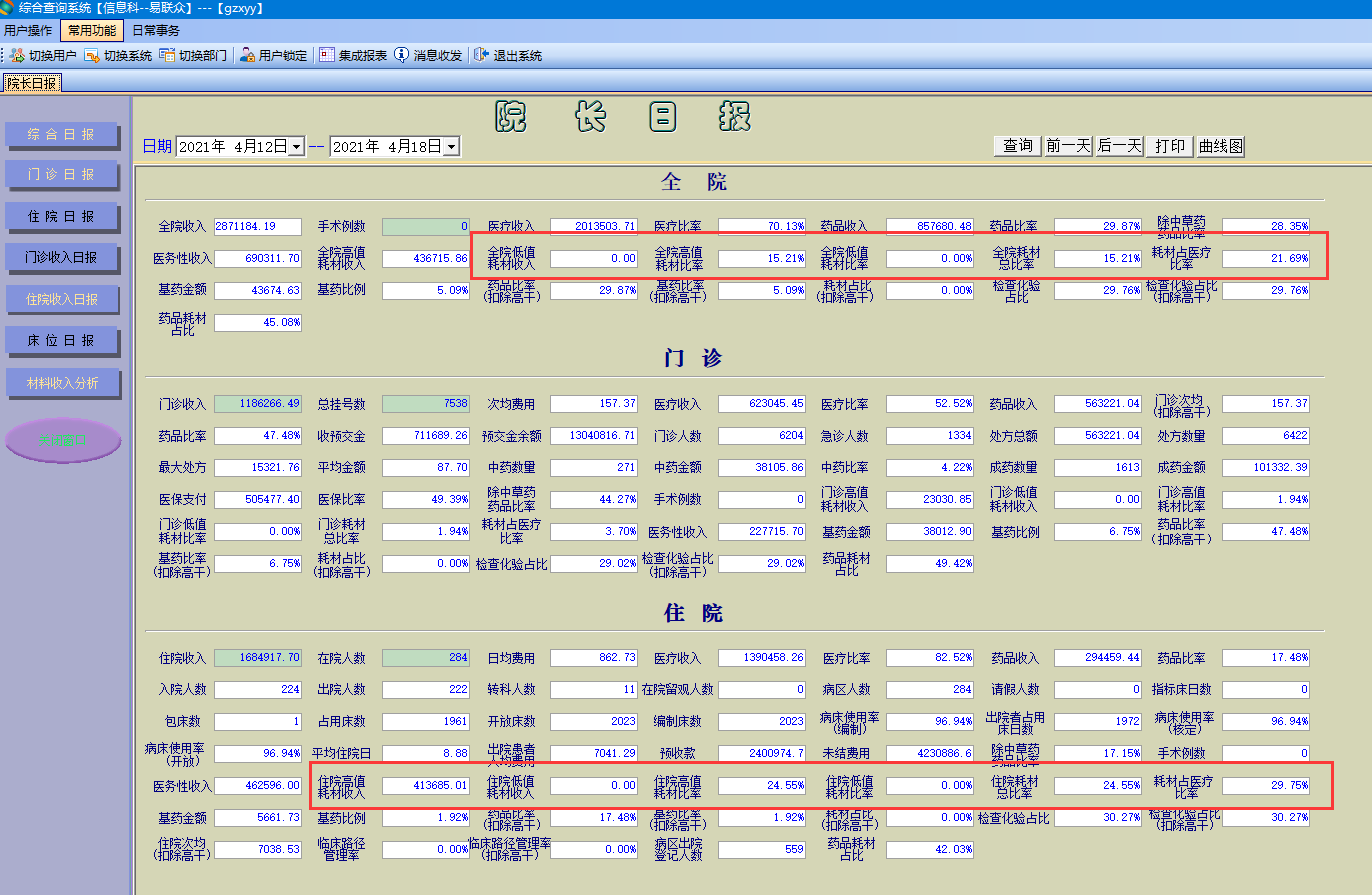The image size is (1372, 895).
Task: Open 床位日报 in the sidebar
Action: point(62,341)
